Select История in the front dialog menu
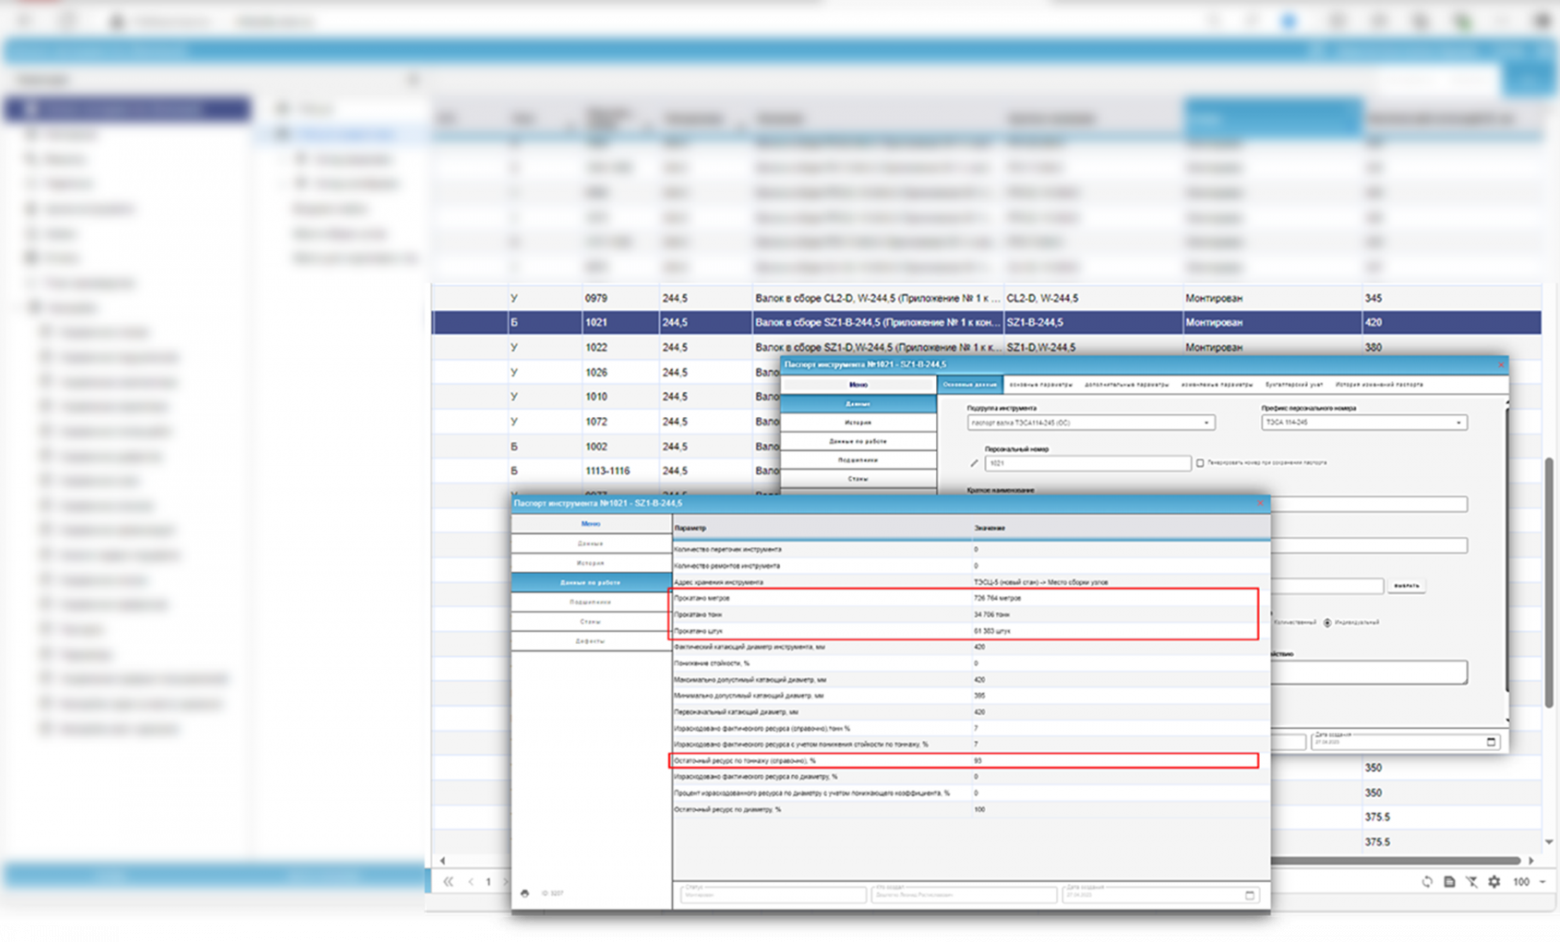 click(591, 563)
